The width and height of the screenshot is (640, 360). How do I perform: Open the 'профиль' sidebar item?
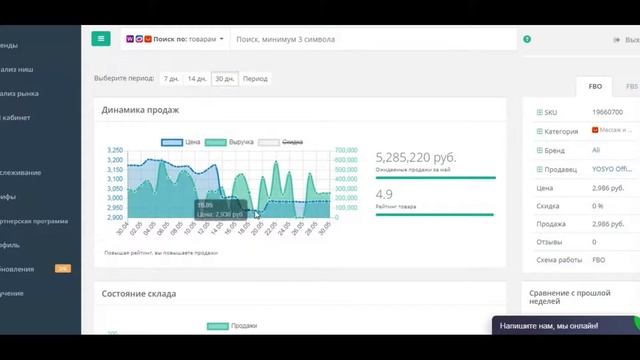point(10,245)
